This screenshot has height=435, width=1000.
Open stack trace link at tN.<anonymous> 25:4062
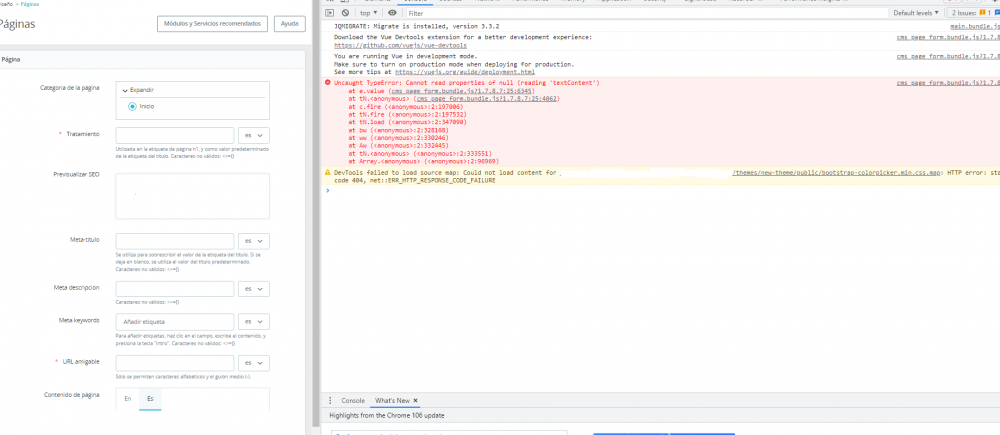point(486,99)
